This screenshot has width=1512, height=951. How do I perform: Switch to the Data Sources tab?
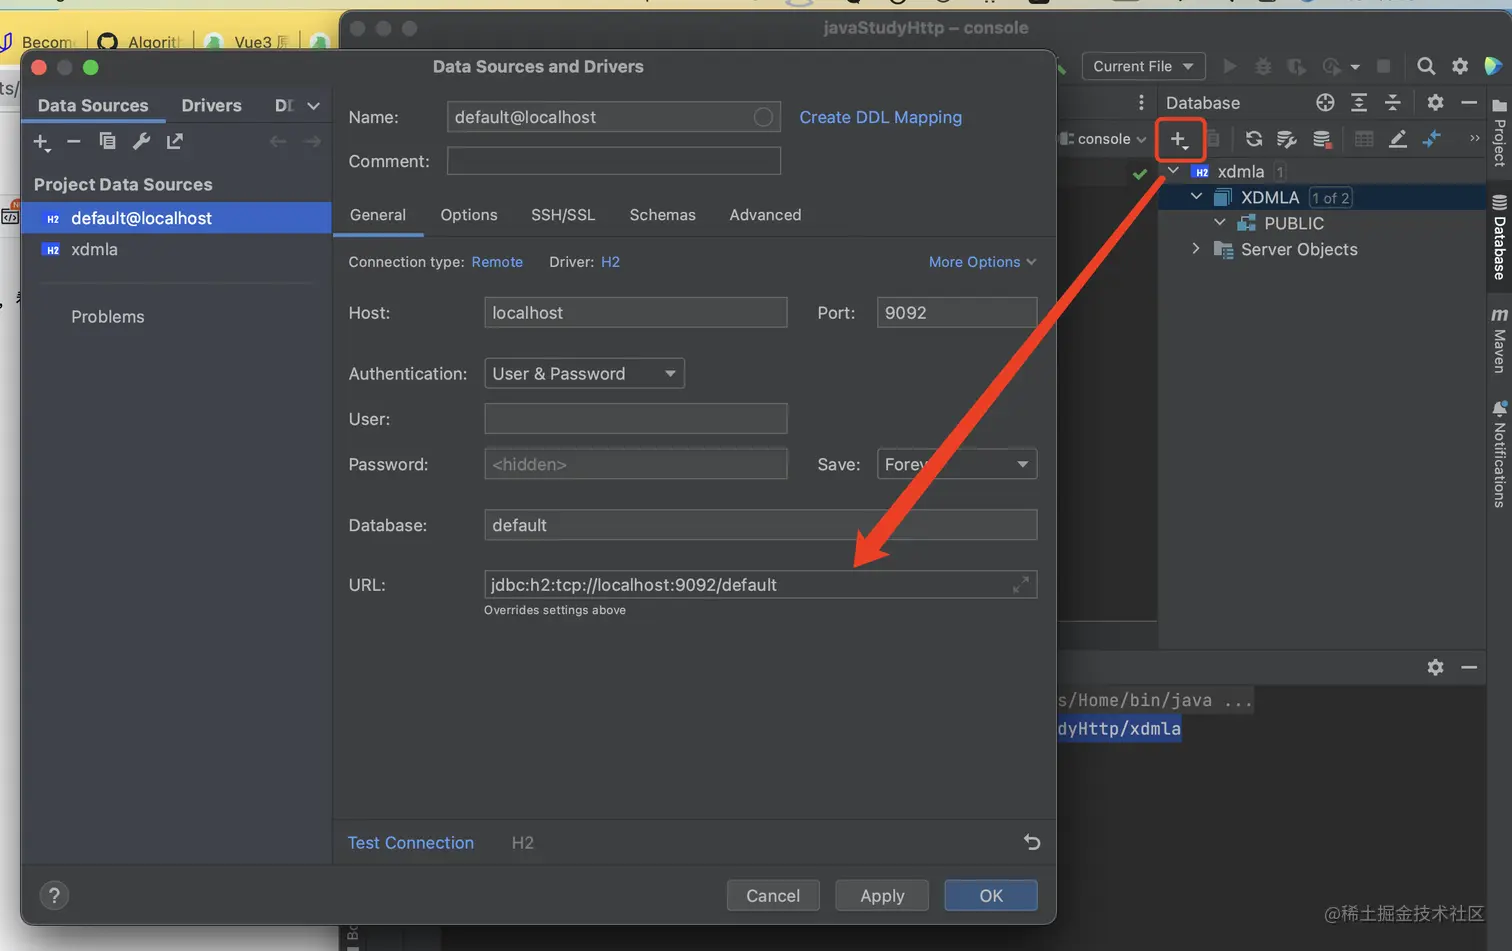[x=93, y=105]
